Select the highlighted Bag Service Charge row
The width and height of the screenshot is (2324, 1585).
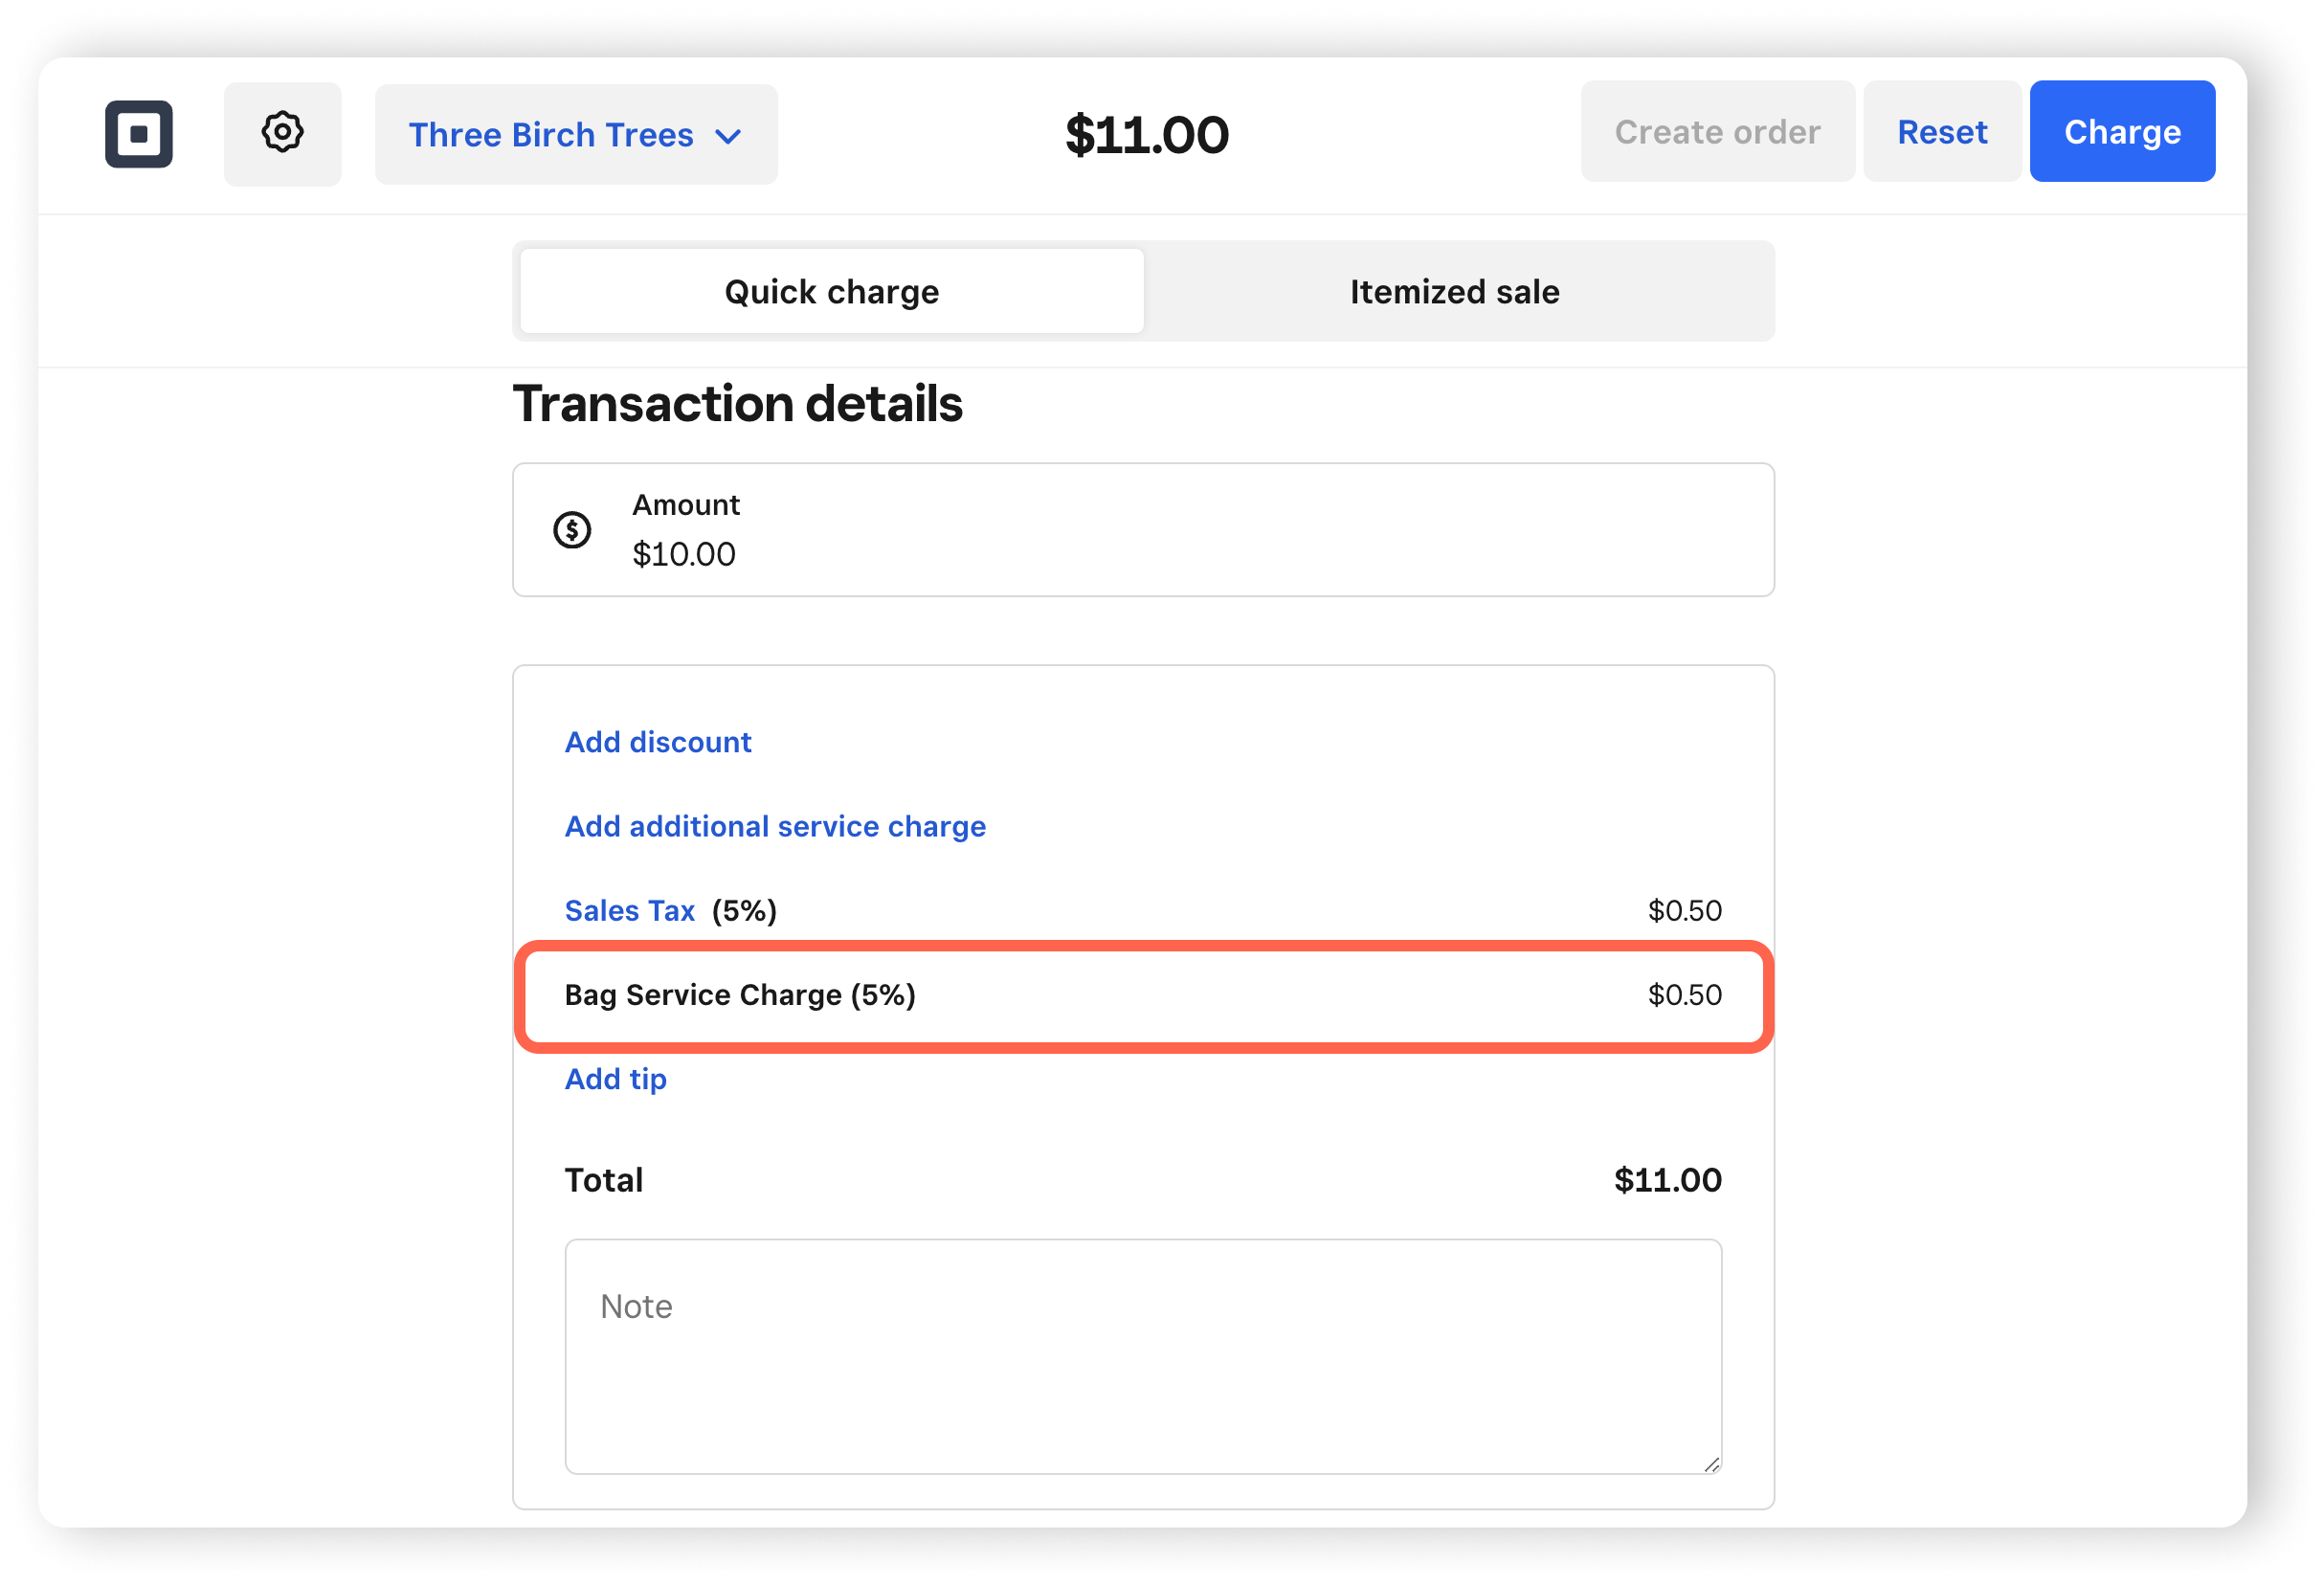tap(1142, 995)
